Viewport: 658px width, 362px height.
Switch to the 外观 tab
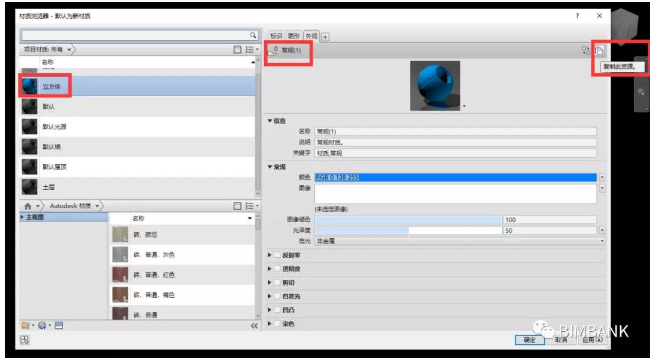(x=311, y=36)
